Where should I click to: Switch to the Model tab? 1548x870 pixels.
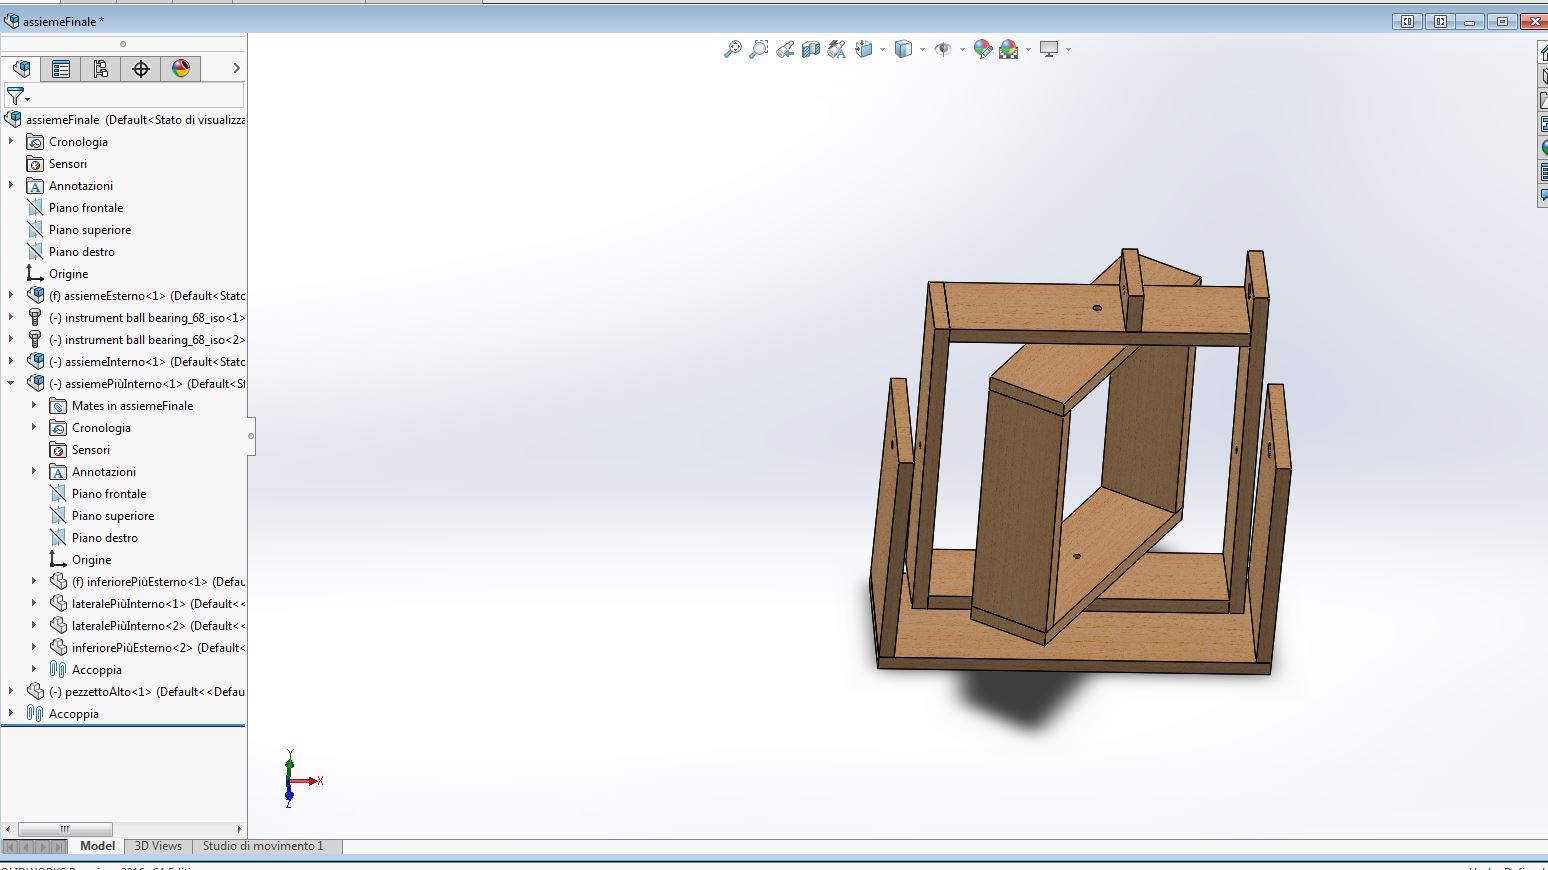(x=97, y=846)
